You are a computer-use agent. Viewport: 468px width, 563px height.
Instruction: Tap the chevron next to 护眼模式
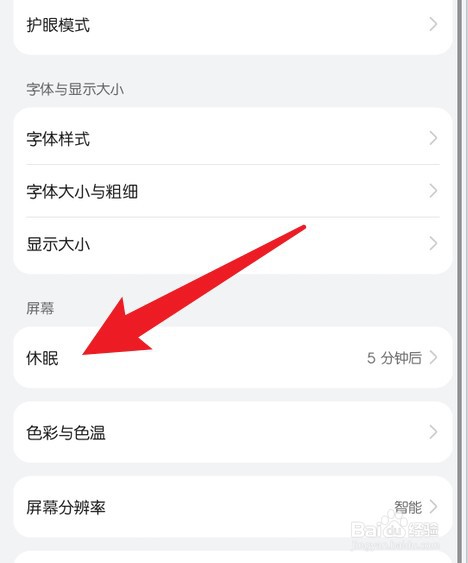click(x=434, y=24)
